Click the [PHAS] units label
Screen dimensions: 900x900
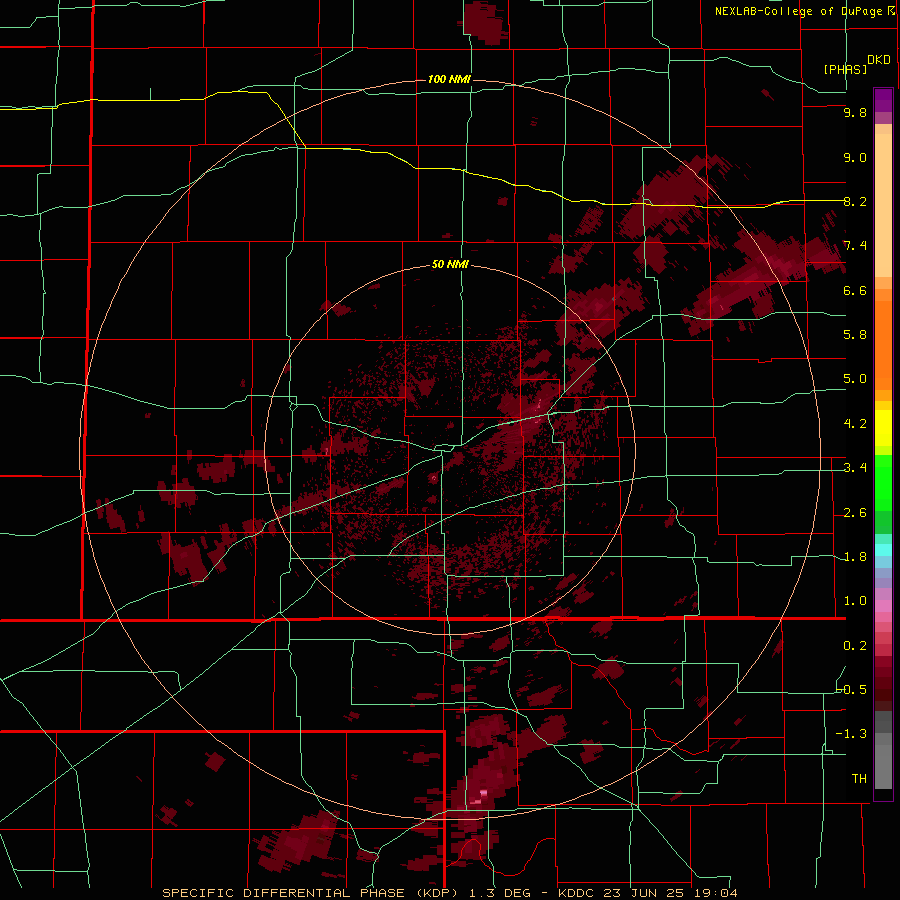pyautogui.click(x=845, y=69)
